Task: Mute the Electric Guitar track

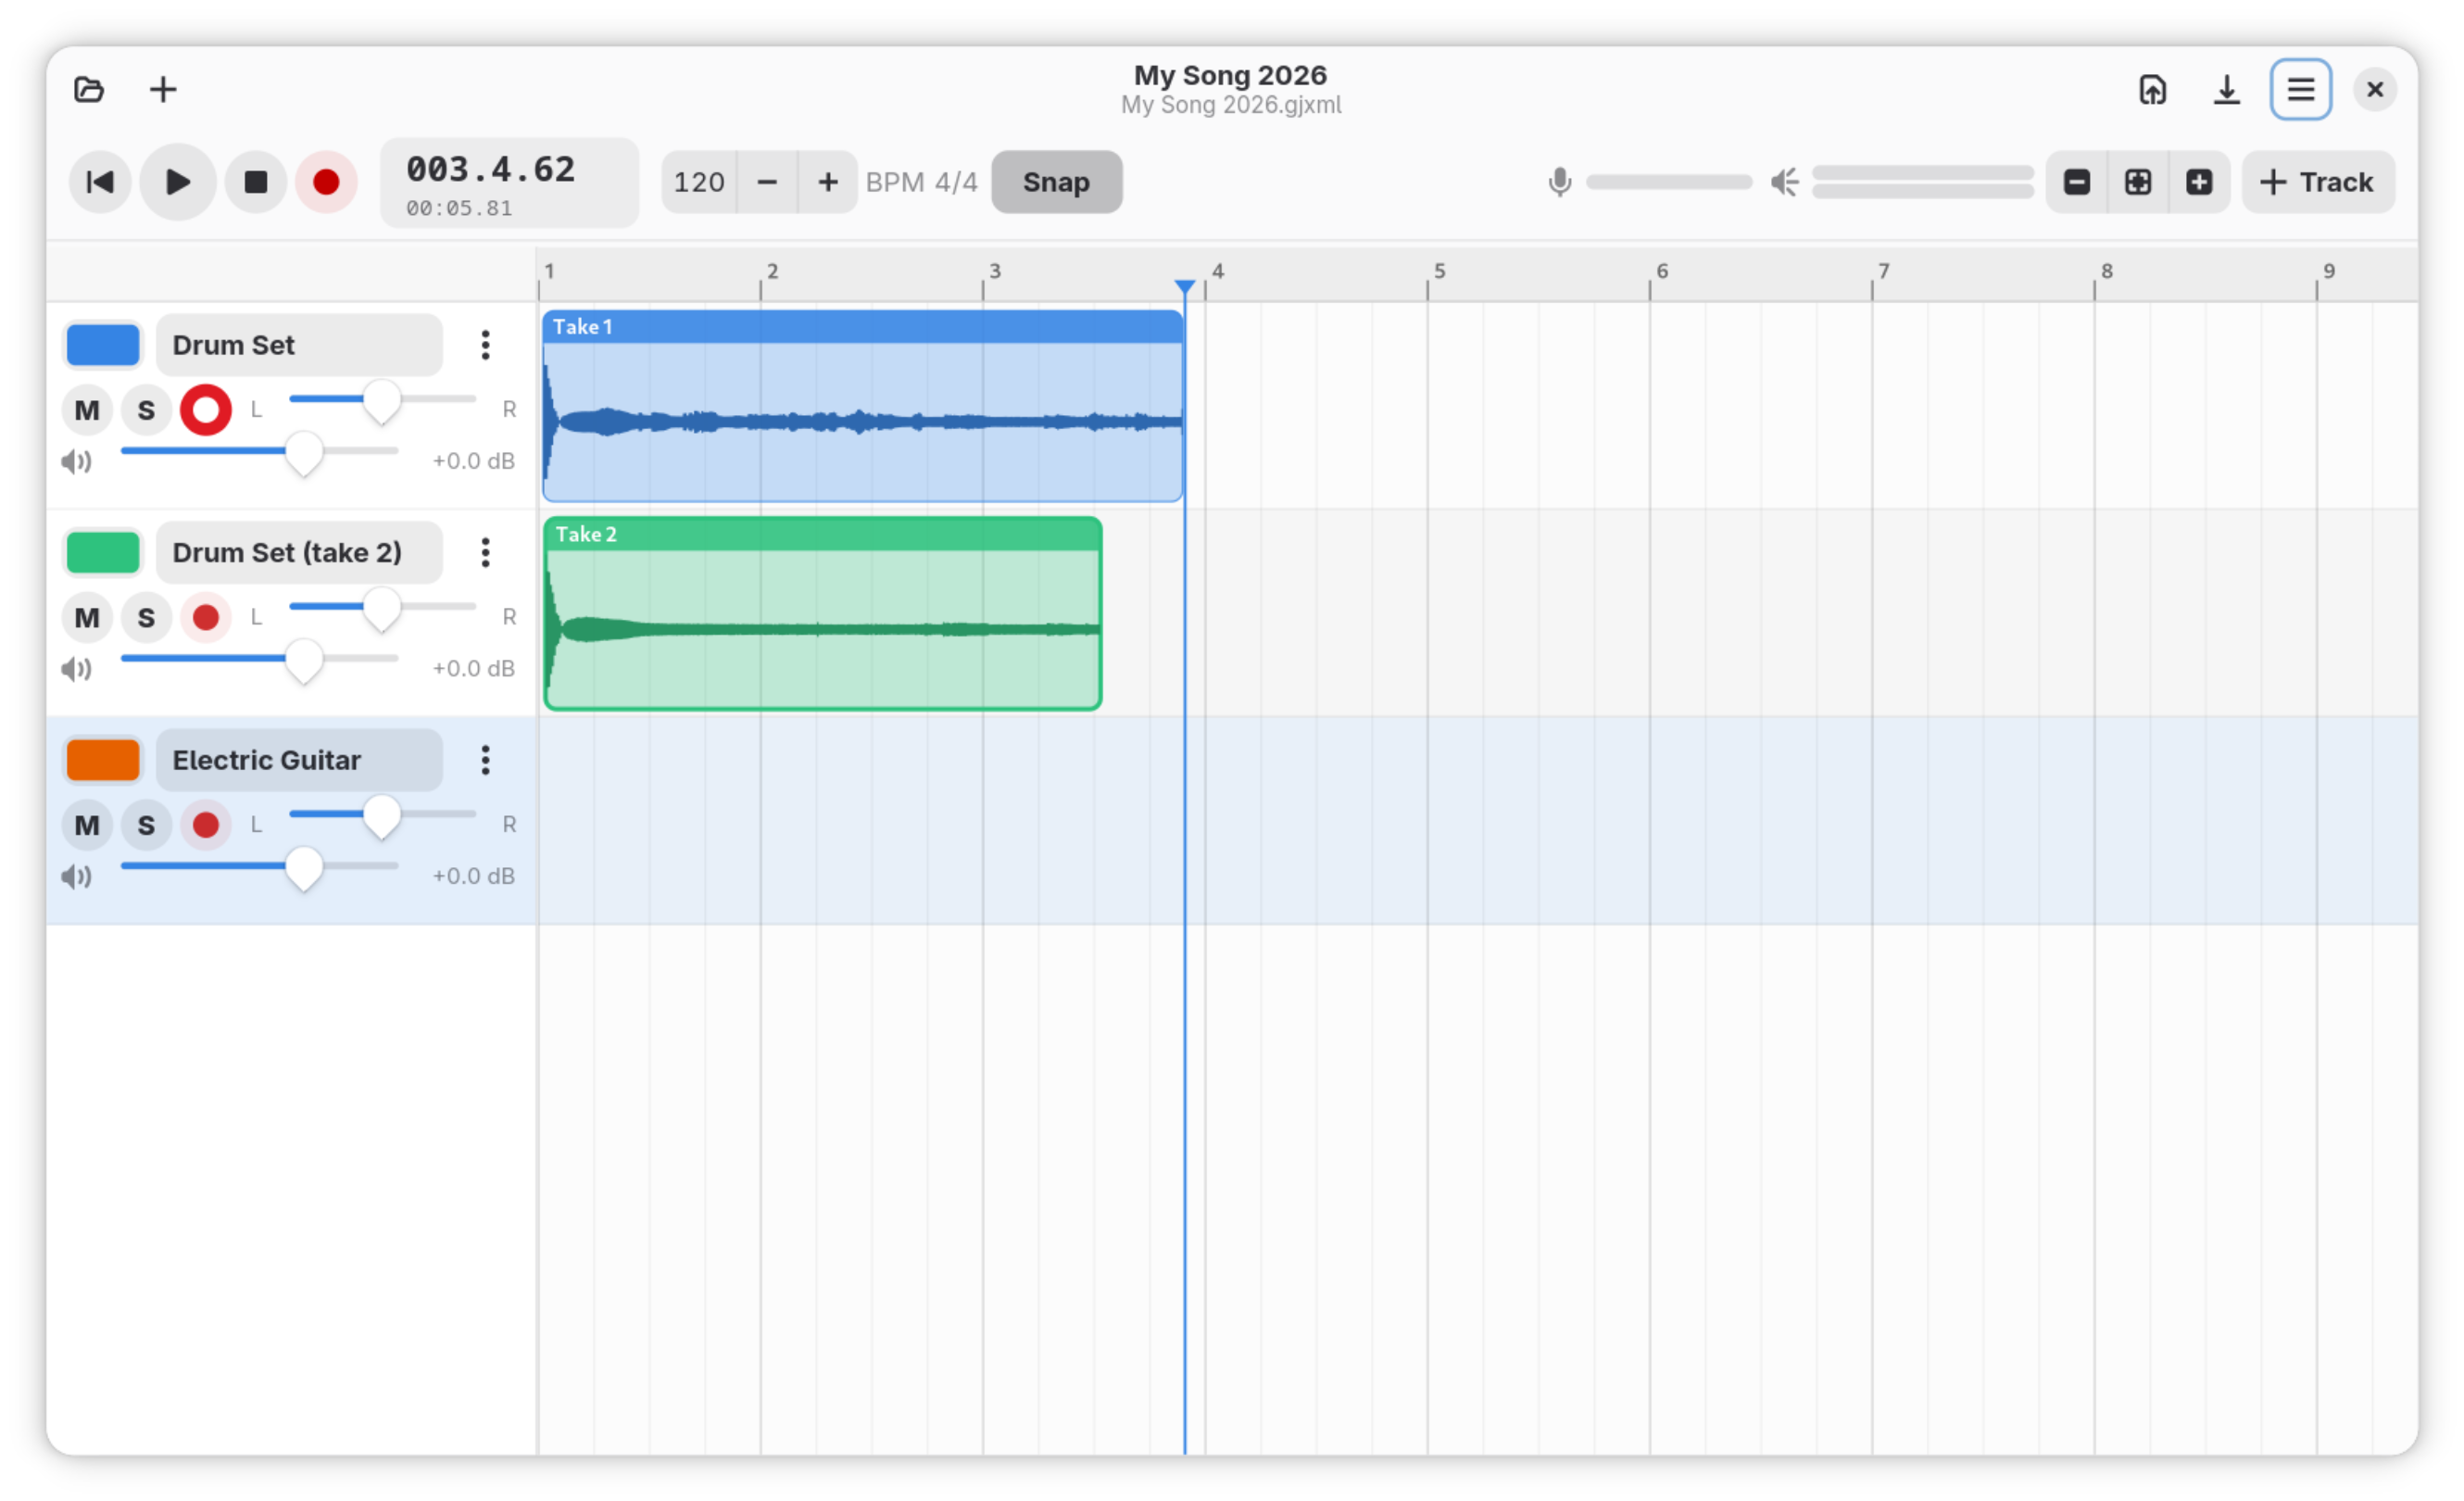Action: [87, 825]
